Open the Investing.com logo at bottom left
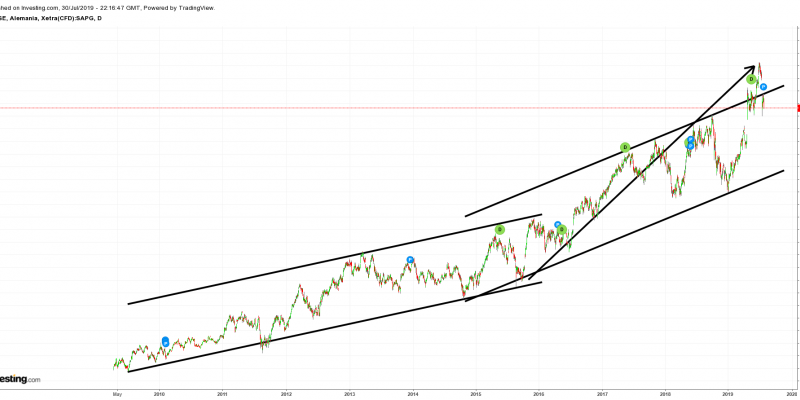 pos(20,379)
